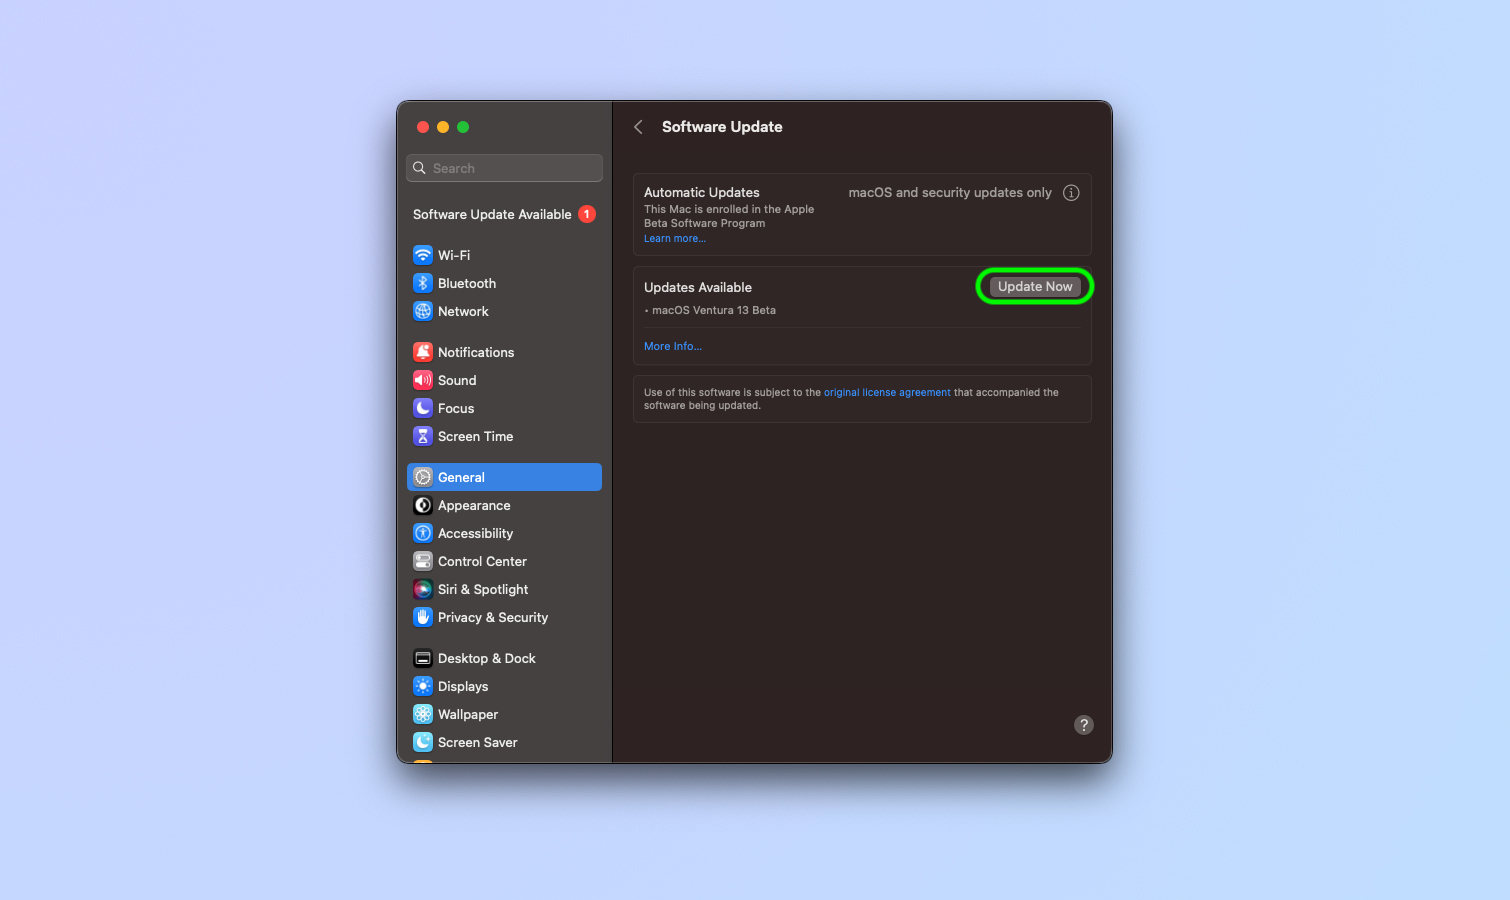Screen dimensions: 1510x900
Task: Click the Control Center icon
Action: pyautogui.click(x=423, y=561)
